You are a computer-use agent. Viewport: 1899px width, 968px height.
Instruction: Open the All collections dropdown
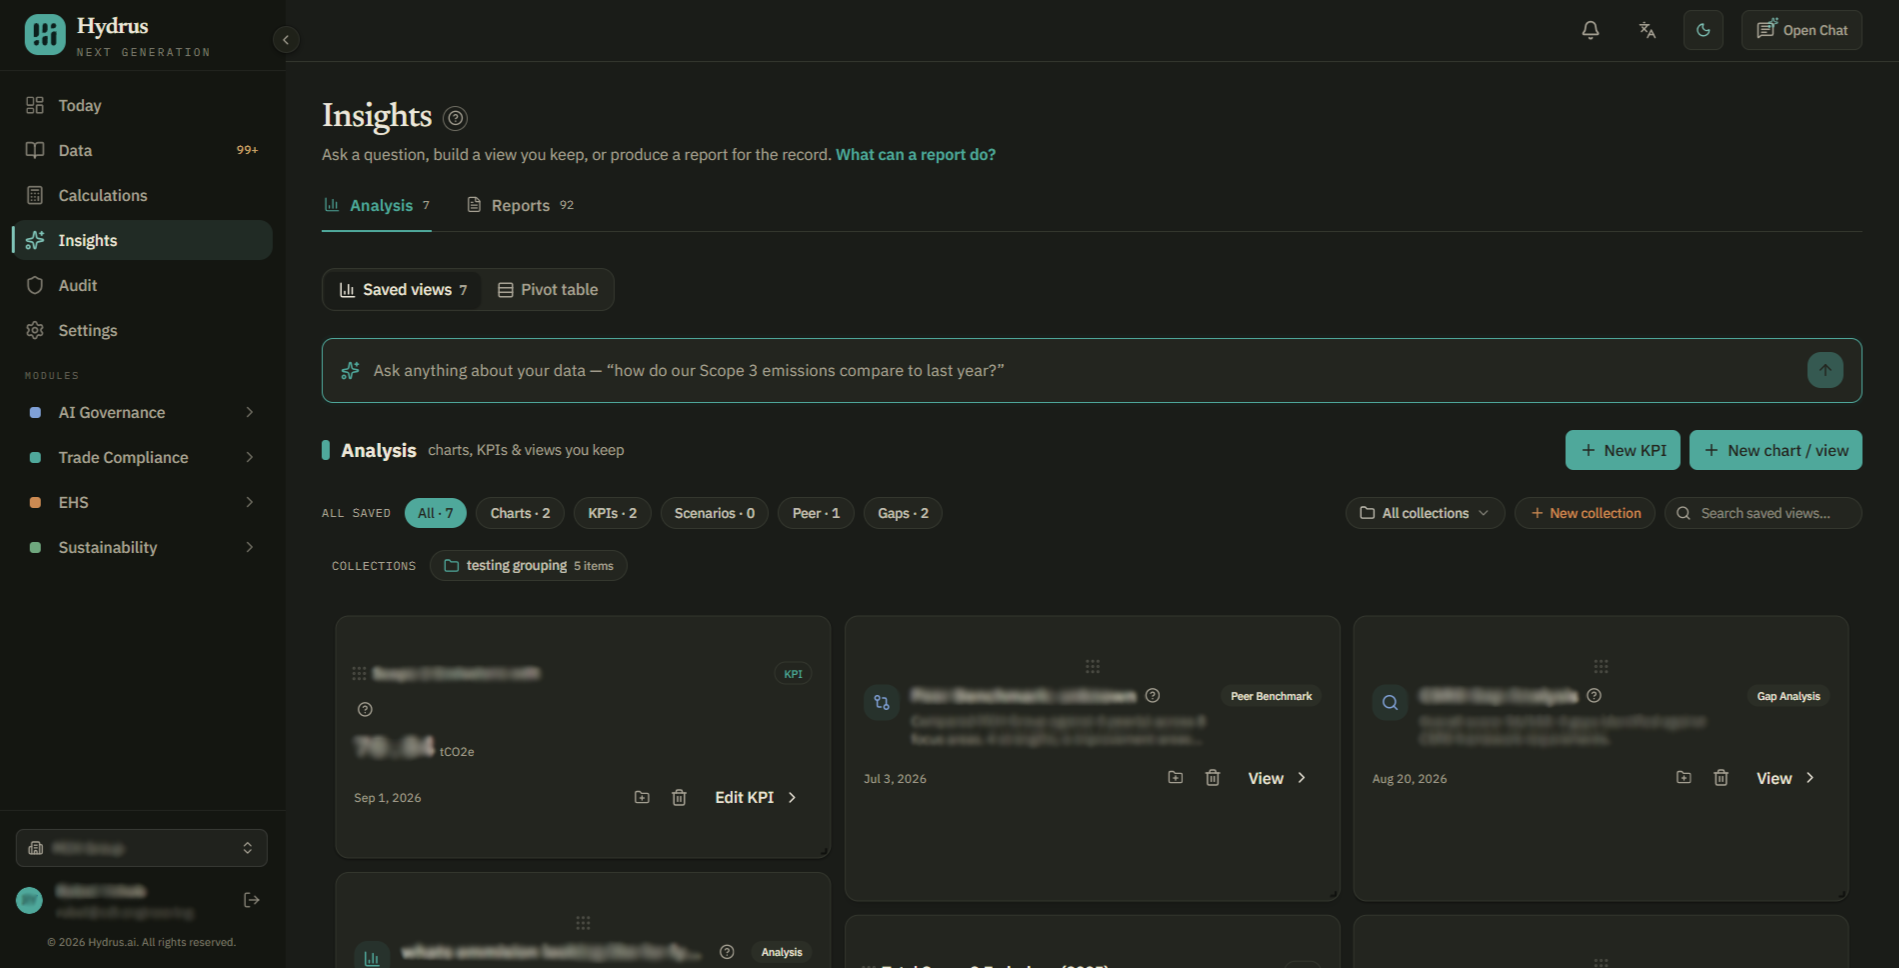[x=1424, y=513]
